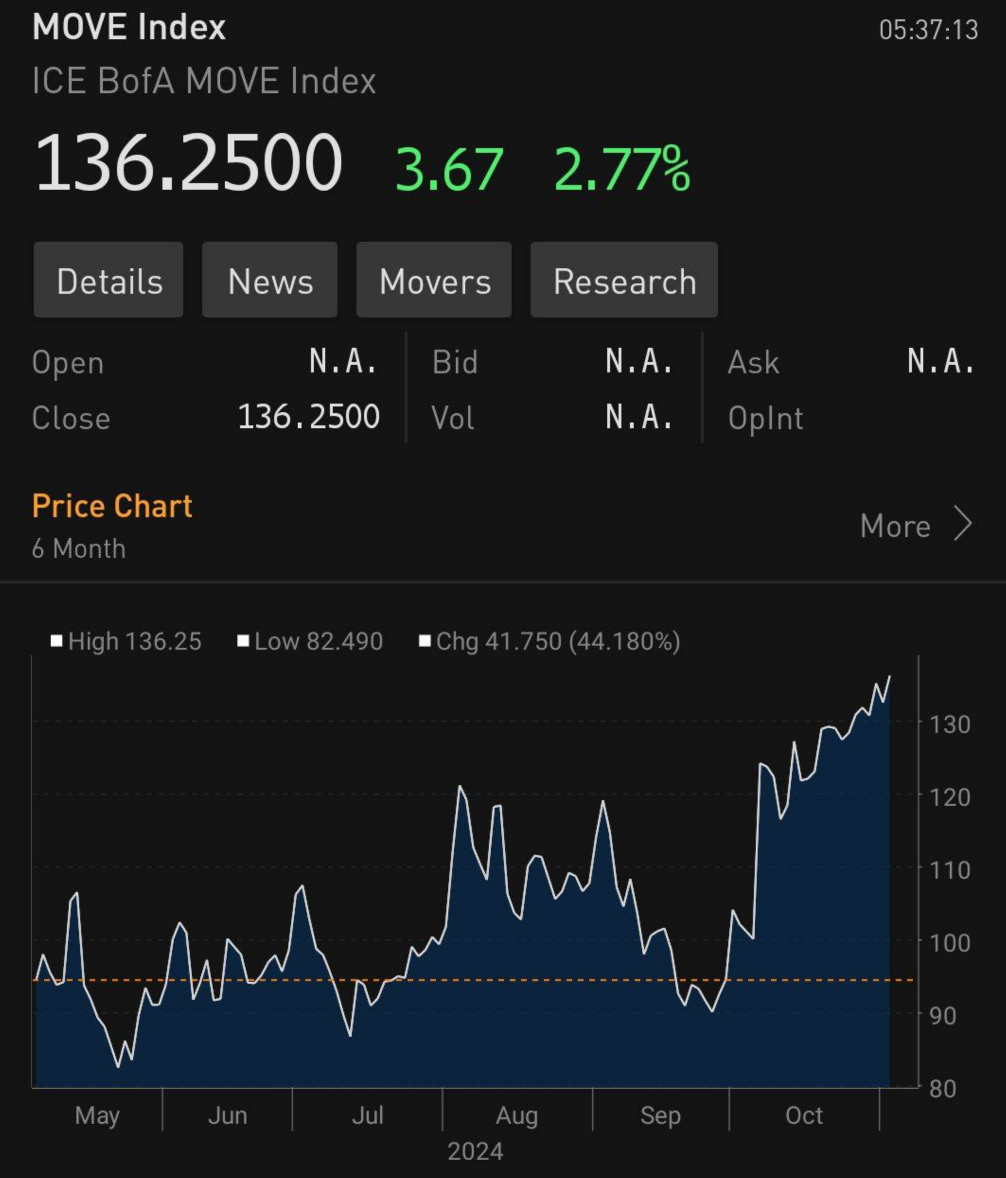Click the Close value 136.2500
The image size is (1006, 1178).
pyautogui.click(x=308, y=417)
